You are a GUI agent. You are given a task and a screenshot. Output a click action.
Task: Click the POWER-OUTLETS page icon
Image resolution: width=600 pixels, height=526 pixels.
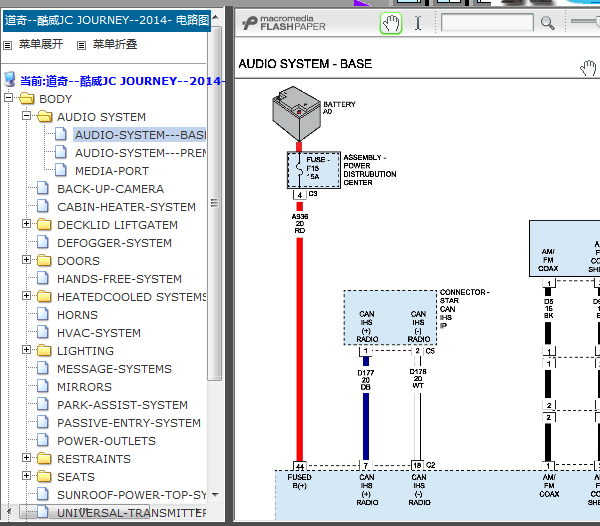(43, 440)
